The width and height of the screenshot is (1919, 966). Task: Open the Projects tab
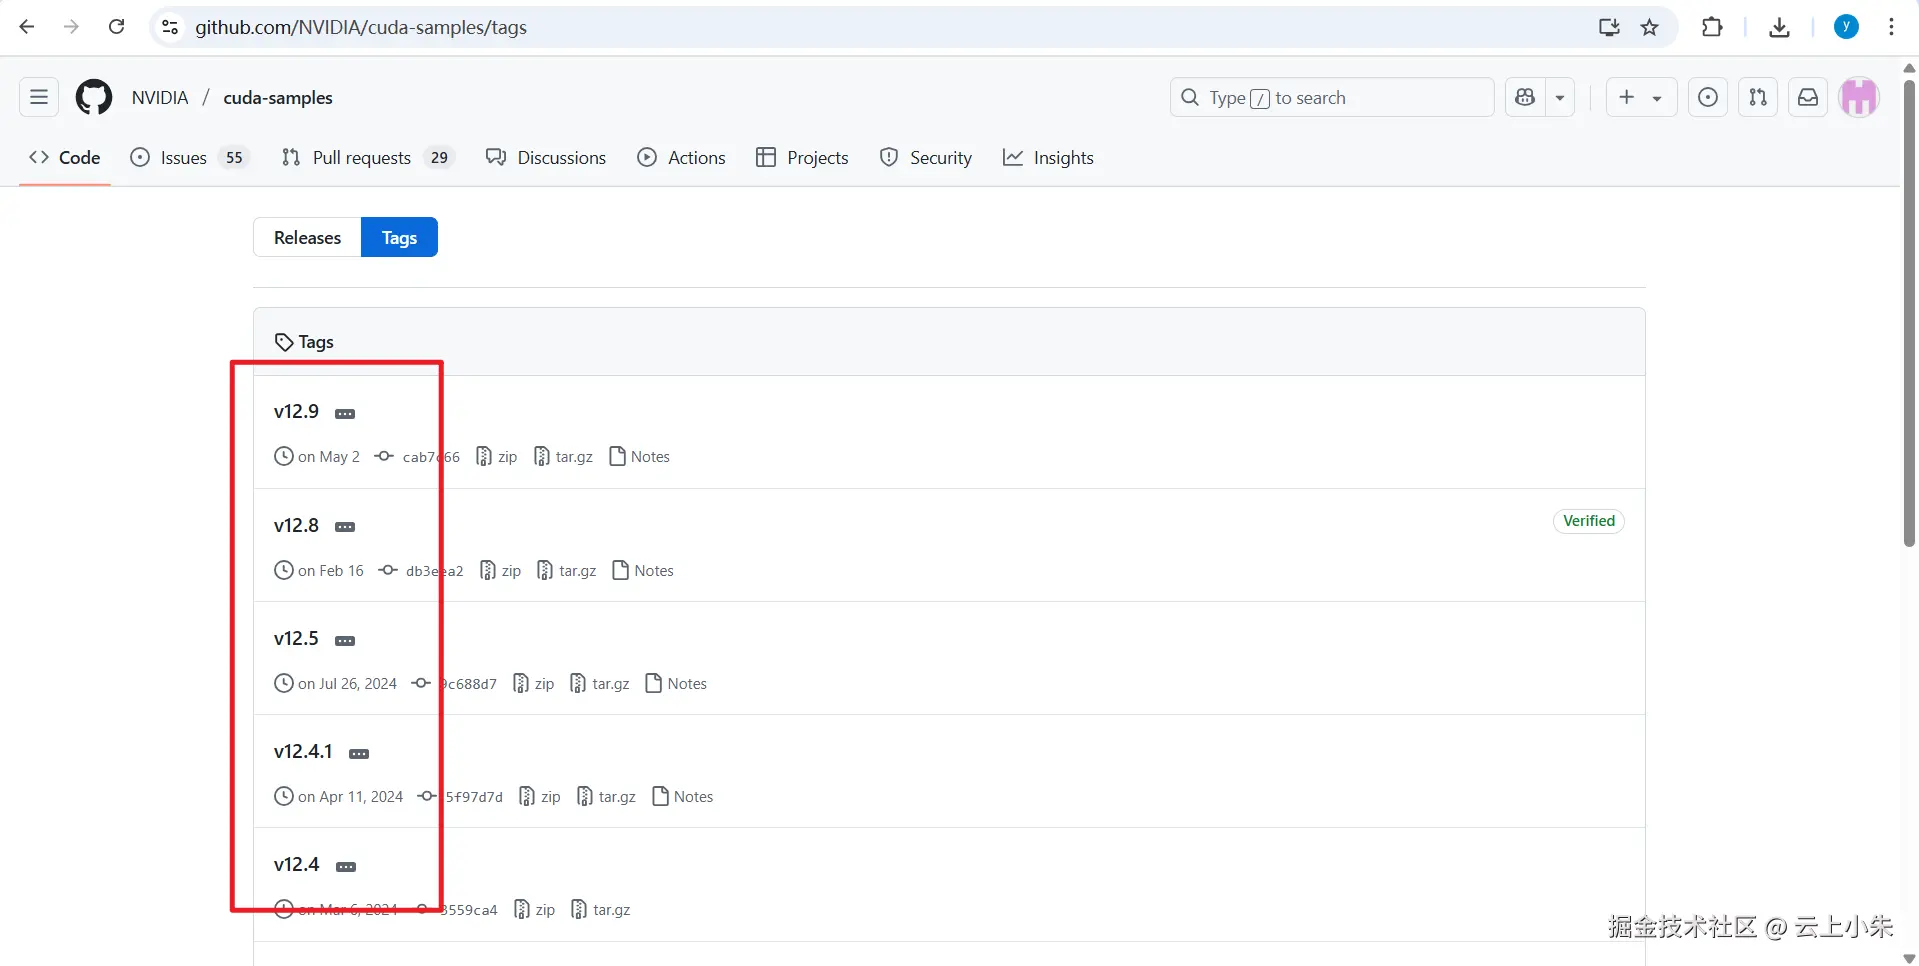point(802,157)
